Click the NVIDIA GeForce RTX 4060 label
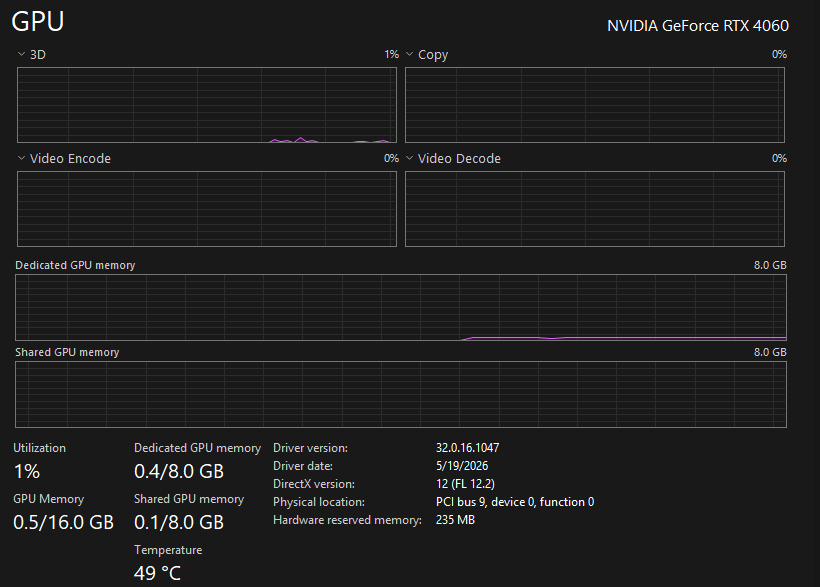Screen dimensions: 820x587 tap(698, 26)
